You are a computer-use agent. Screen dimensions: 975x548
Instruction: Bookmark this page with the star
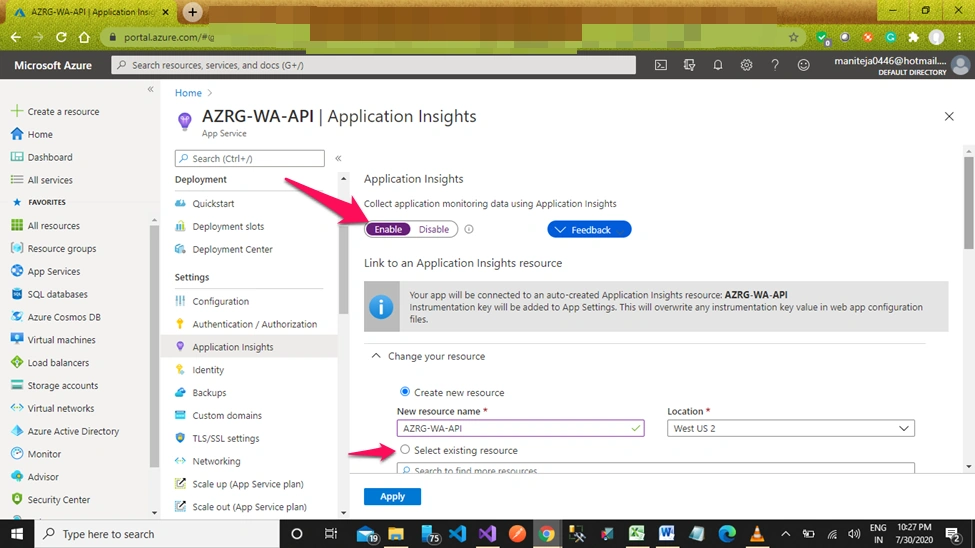pos(793,37)
